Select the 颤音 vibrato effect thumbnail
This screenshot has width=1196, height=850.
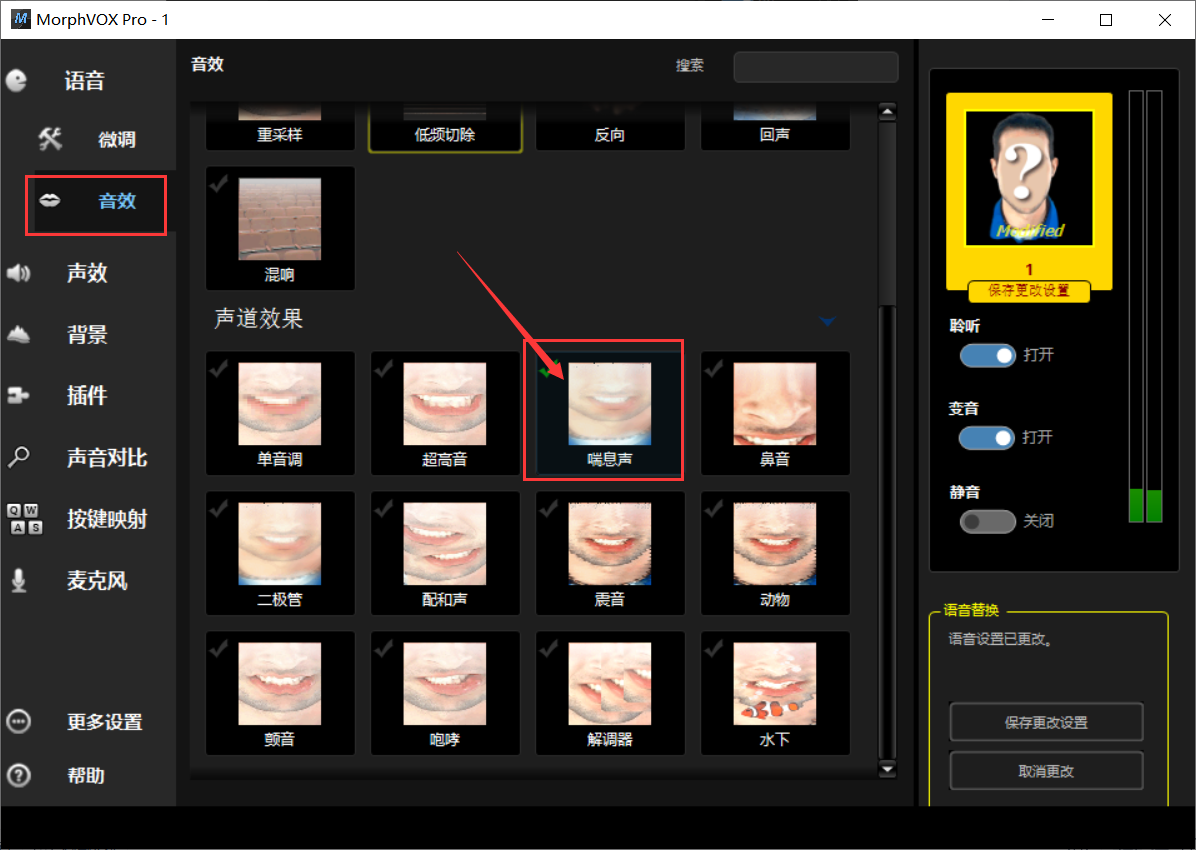click(x=280, y=684)
